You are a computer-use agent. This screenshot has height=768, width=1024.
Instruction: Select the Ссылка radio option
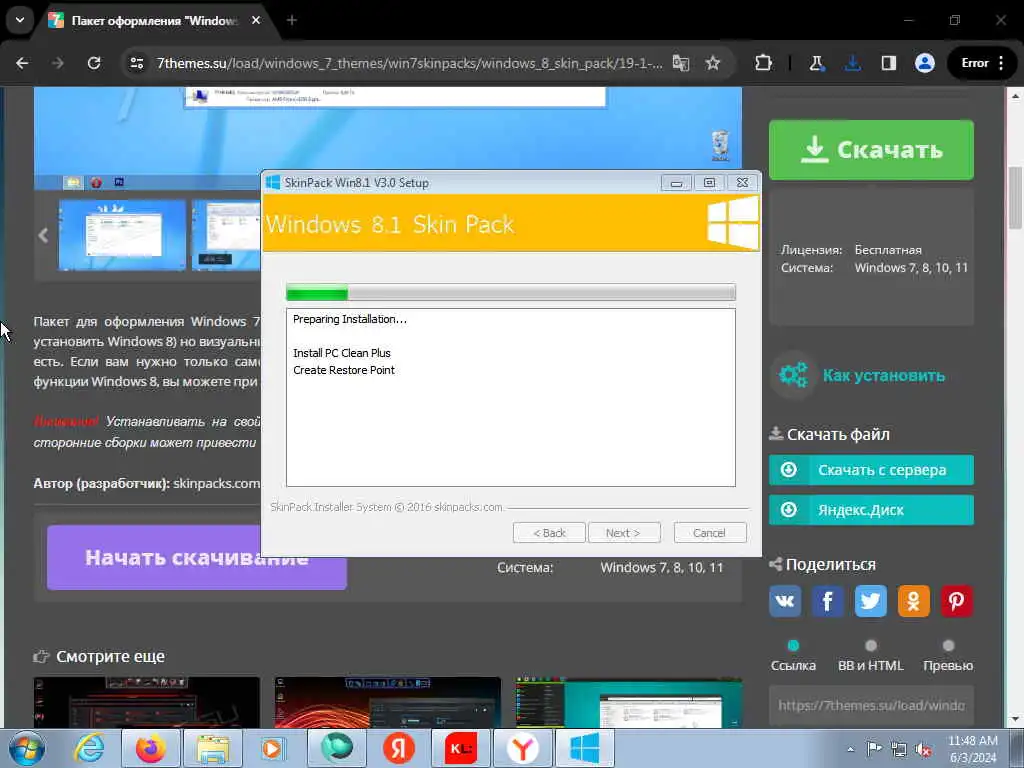click(793, 646)
